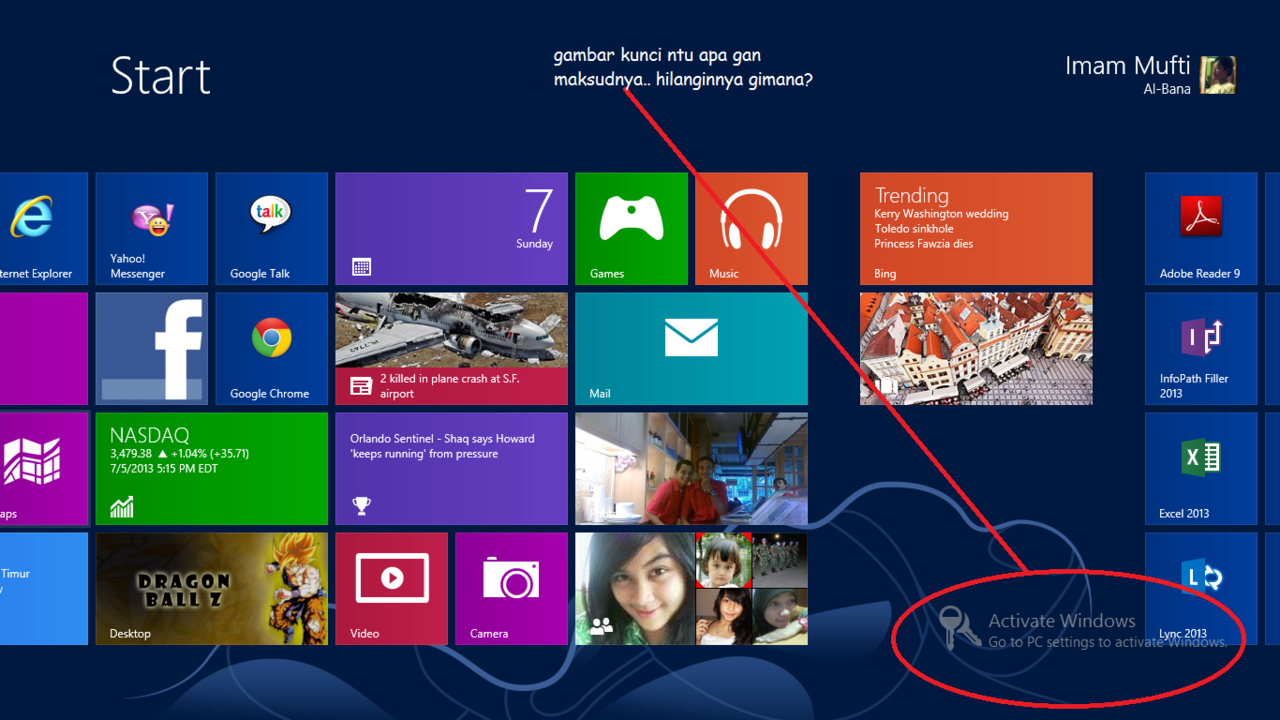Launch Google Chrome tile
The width and height of the screenshot is (1280, 720).
(272, 349)
